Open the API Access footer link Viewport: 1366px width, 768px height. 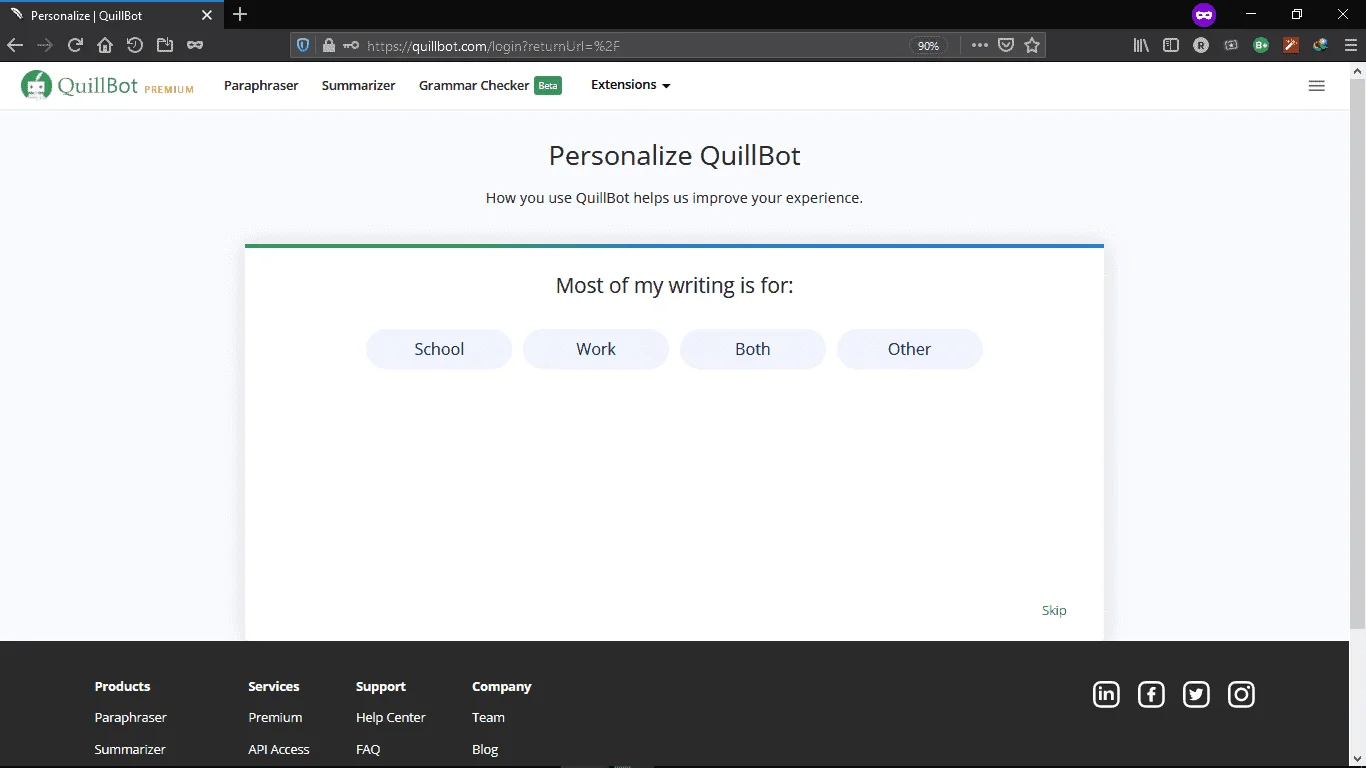279,749
